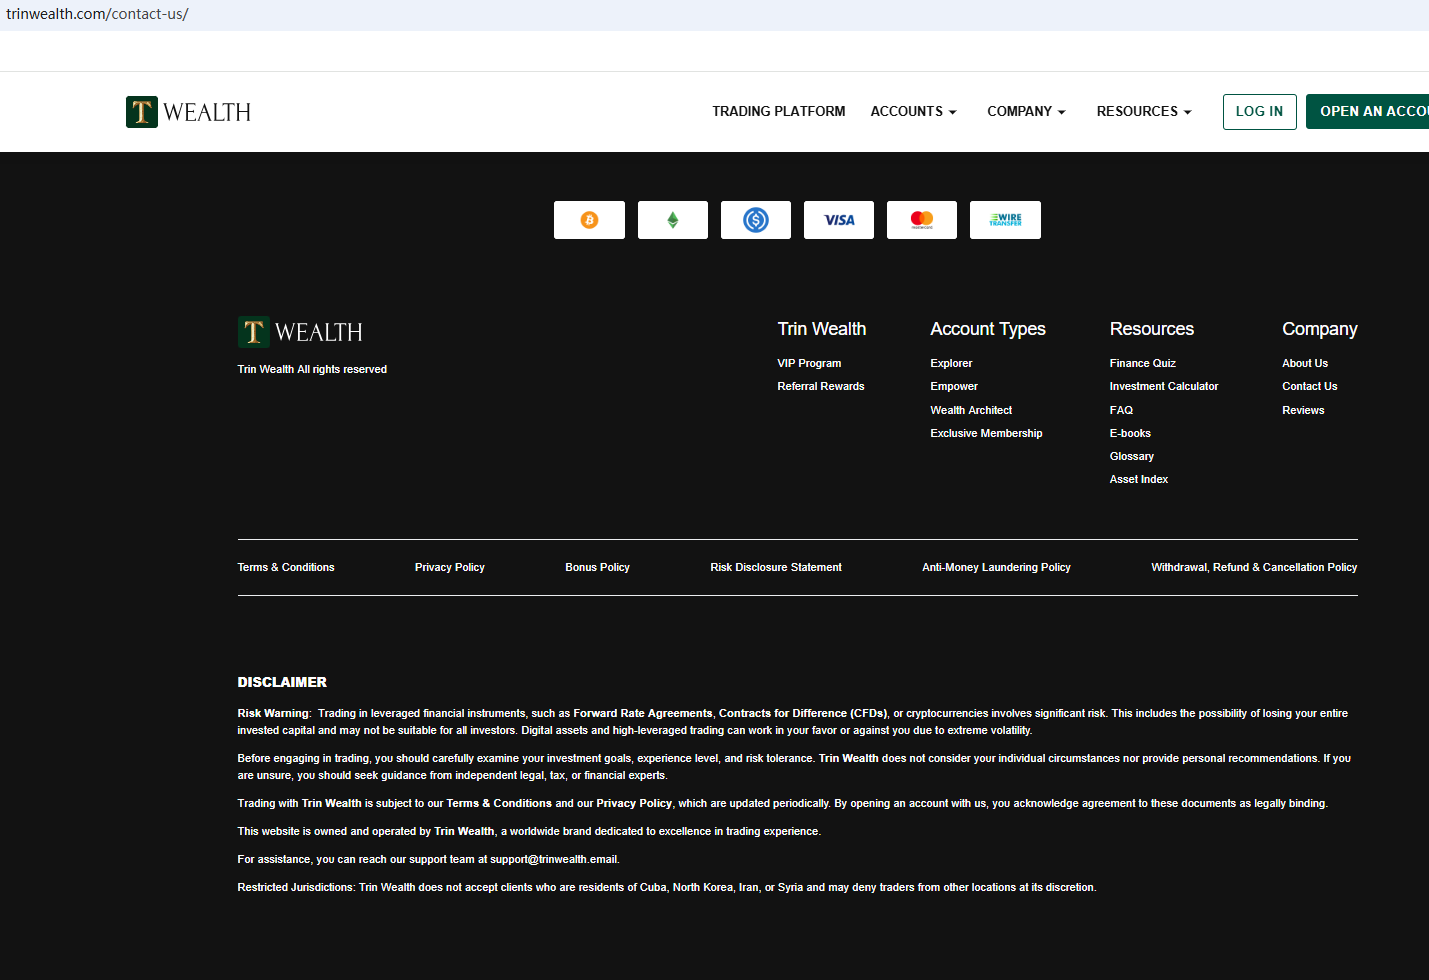Open the VIP Program link
Screen dimensions: 1429x980
[x=809, y=364]
